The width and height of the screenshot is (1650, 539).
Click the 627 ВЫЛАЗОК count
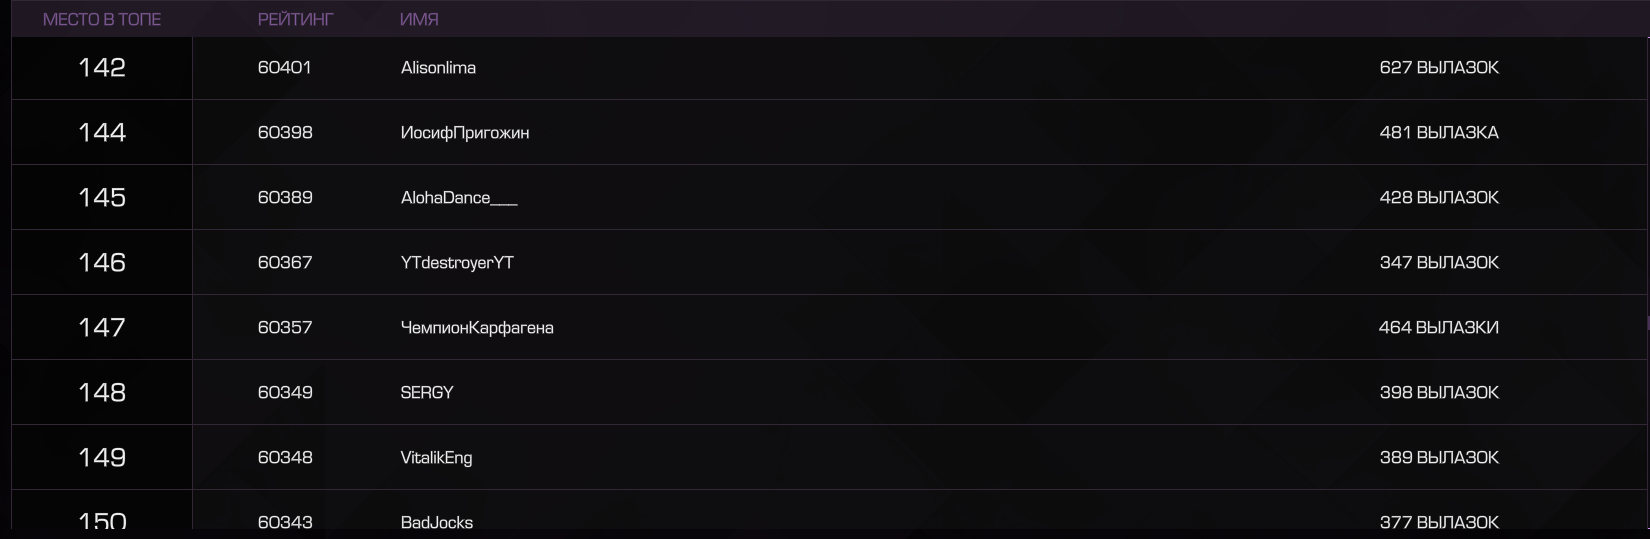coord(1439,68)
